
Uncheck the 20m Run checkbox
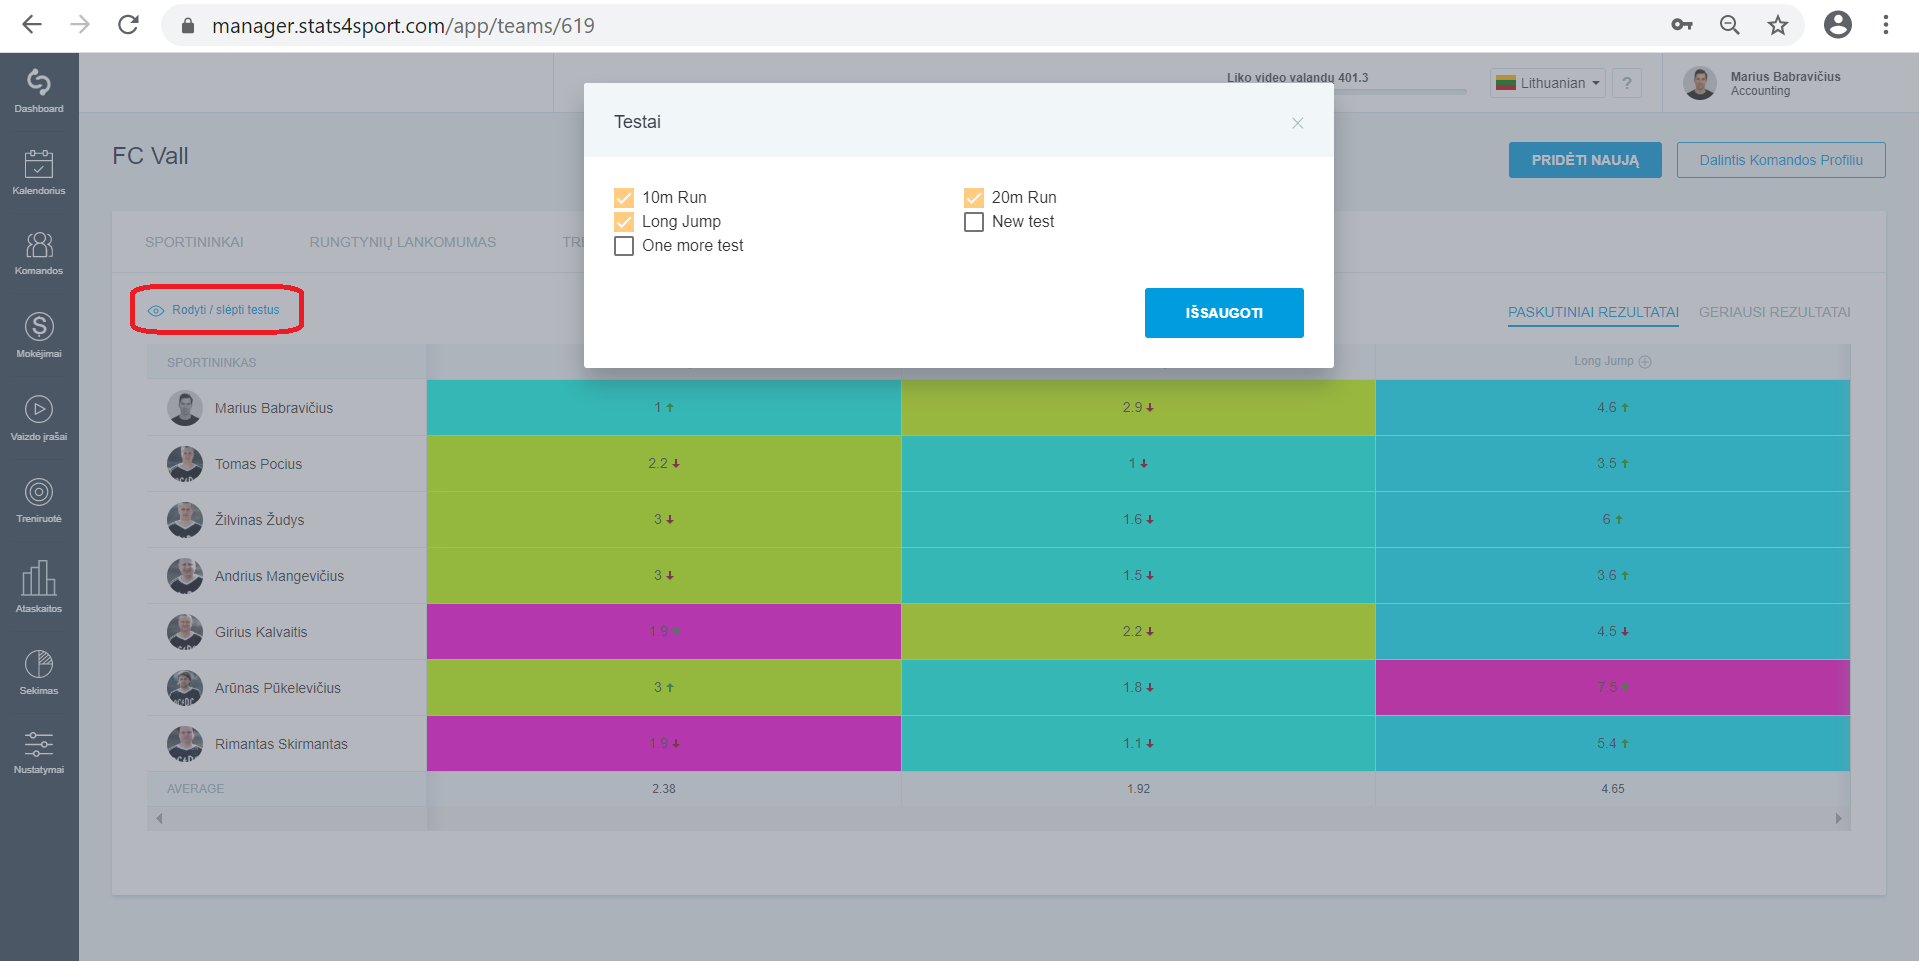tap(974, 198)
